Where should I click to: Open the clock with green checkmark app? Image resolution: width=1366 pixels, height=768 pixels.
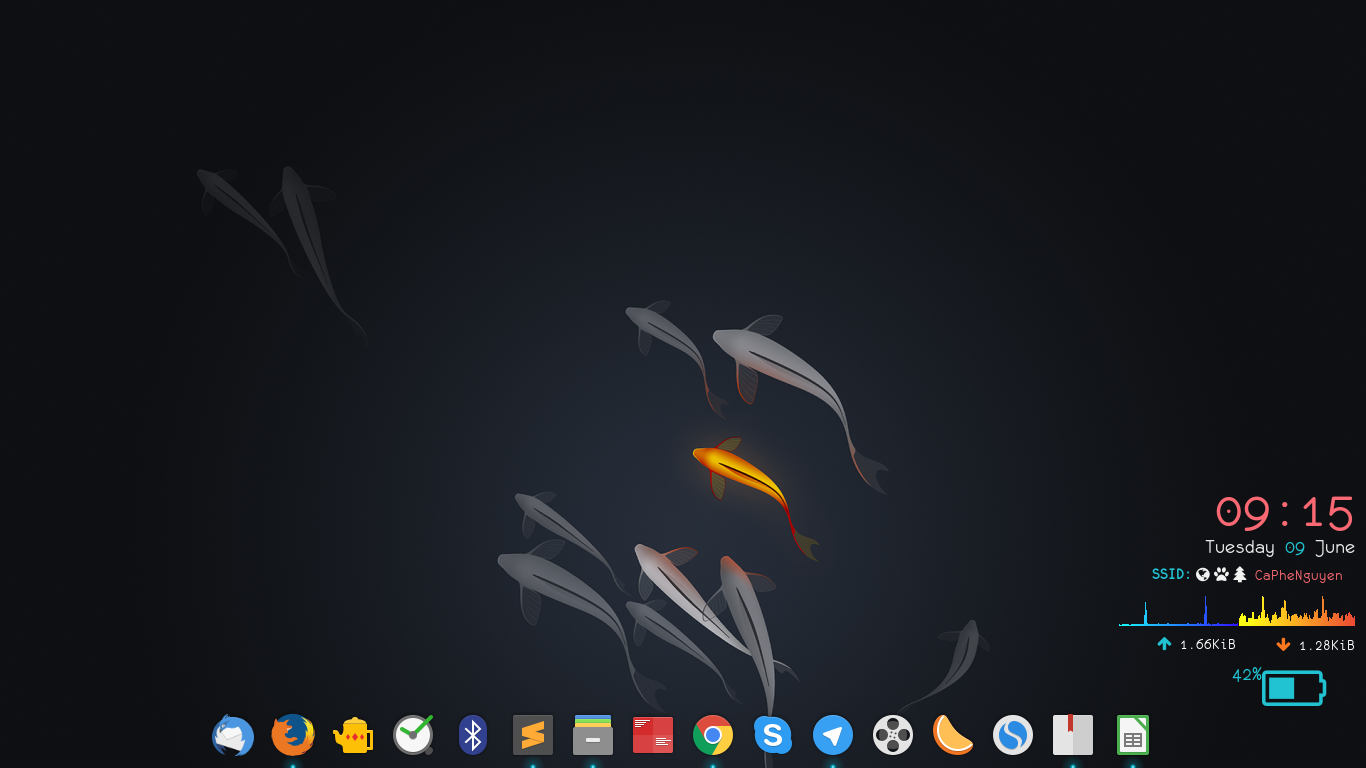pos(413,735)
